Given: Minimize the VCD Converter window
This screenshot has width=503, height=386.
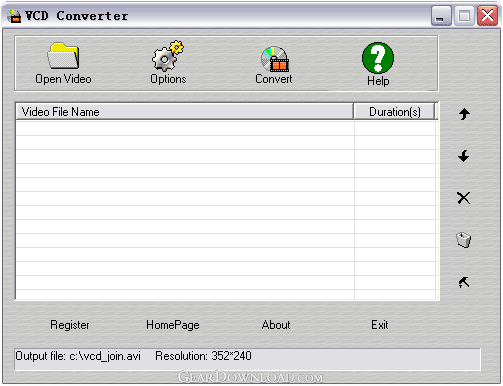Looking at the screenshot, I should (441, 16).
